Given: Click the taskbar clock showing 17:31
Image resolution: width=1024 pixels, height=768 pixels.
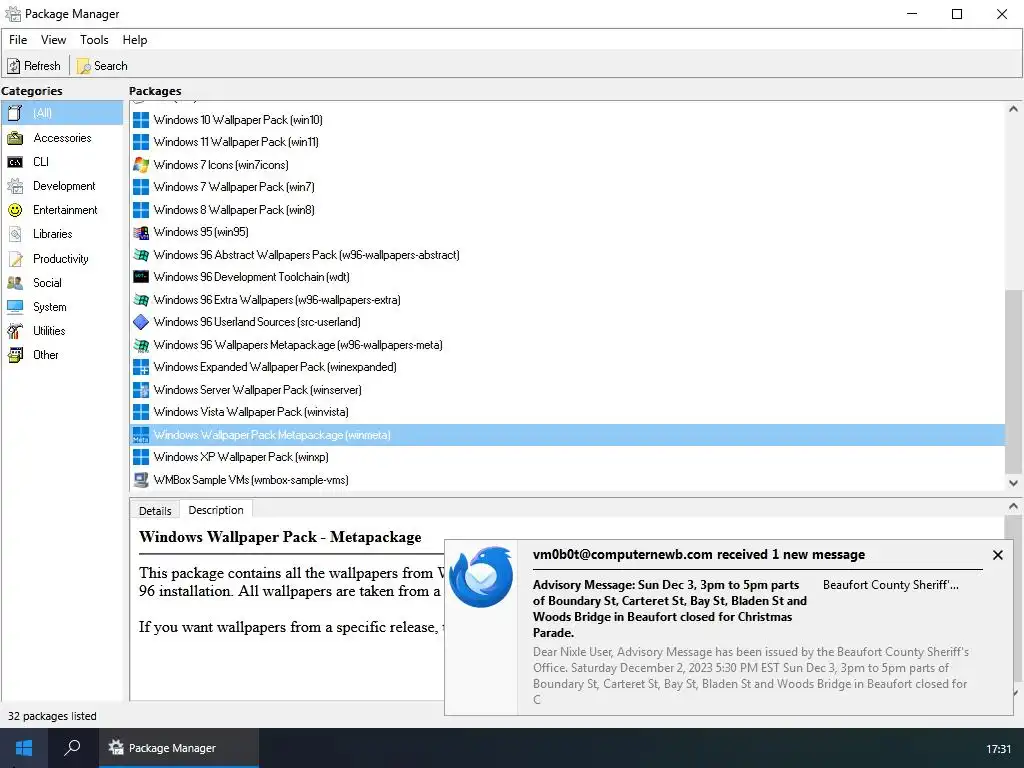Looking at the screenshot, I should (998, 749).
